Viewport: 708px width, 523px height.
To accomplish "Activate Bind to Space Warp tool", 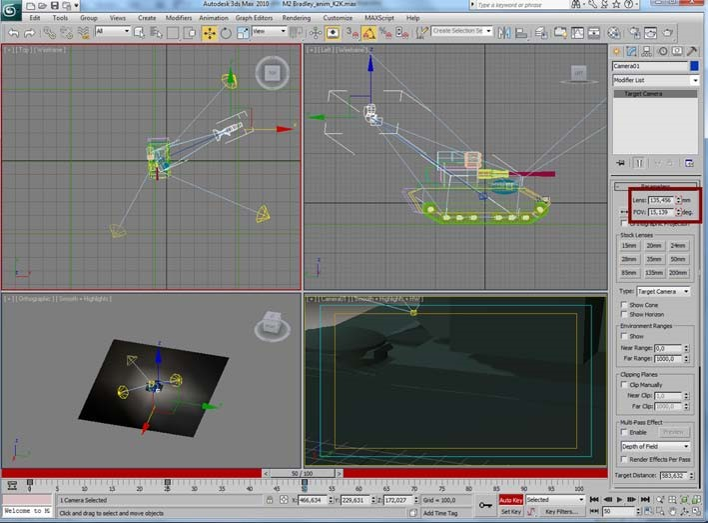I will click(x=84, y=33).
